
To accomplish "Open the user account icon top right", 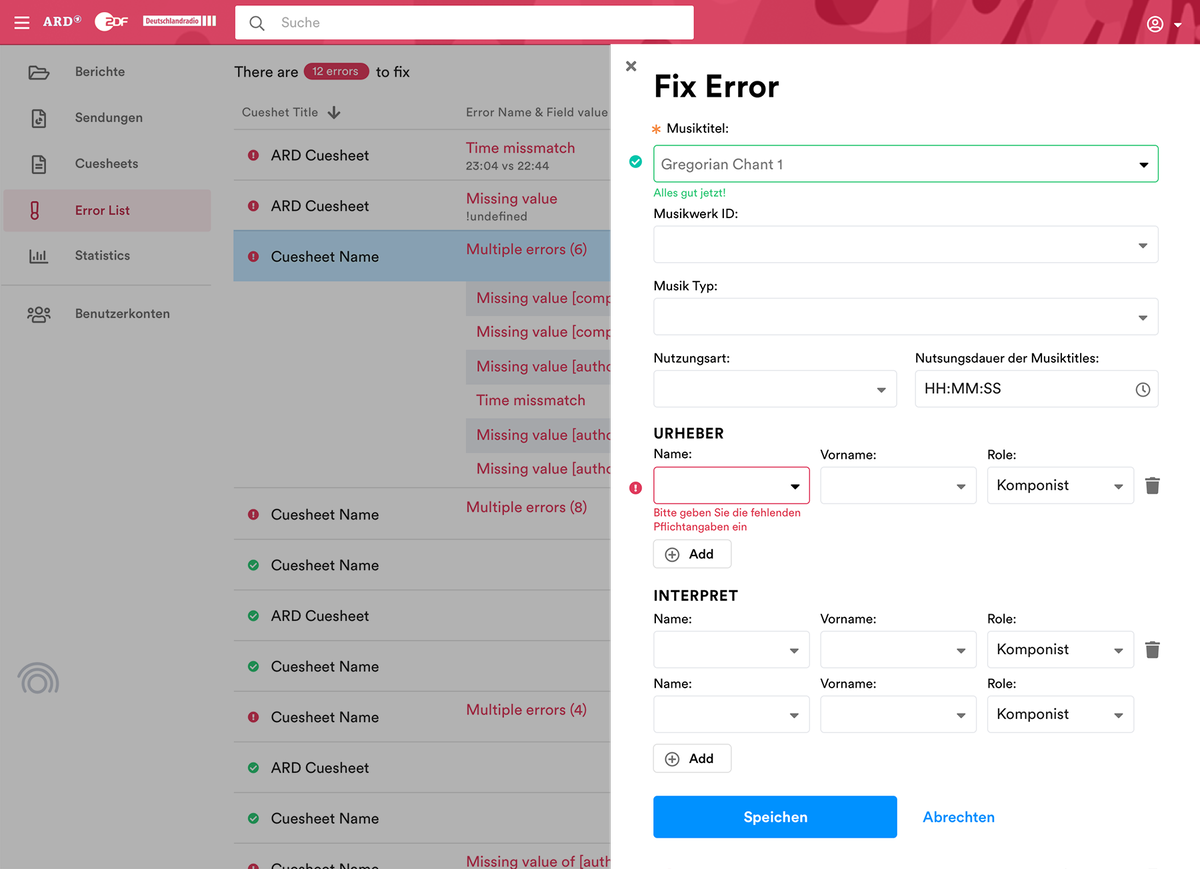I will (1154, 23).
